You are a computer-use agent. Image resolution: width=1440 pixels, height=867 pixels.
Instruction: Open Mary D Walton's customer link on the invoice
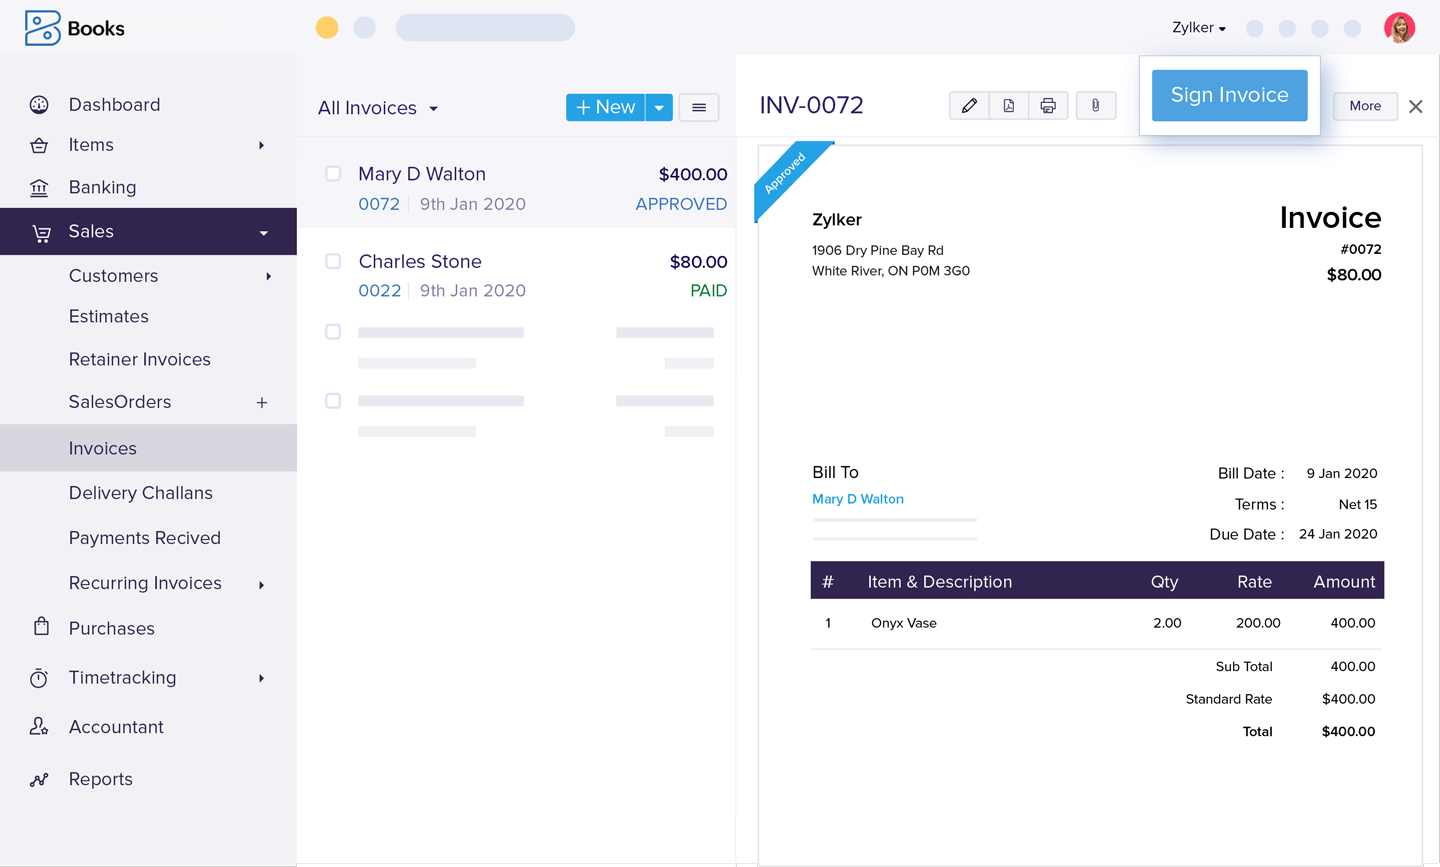click(x=857, y=498)
